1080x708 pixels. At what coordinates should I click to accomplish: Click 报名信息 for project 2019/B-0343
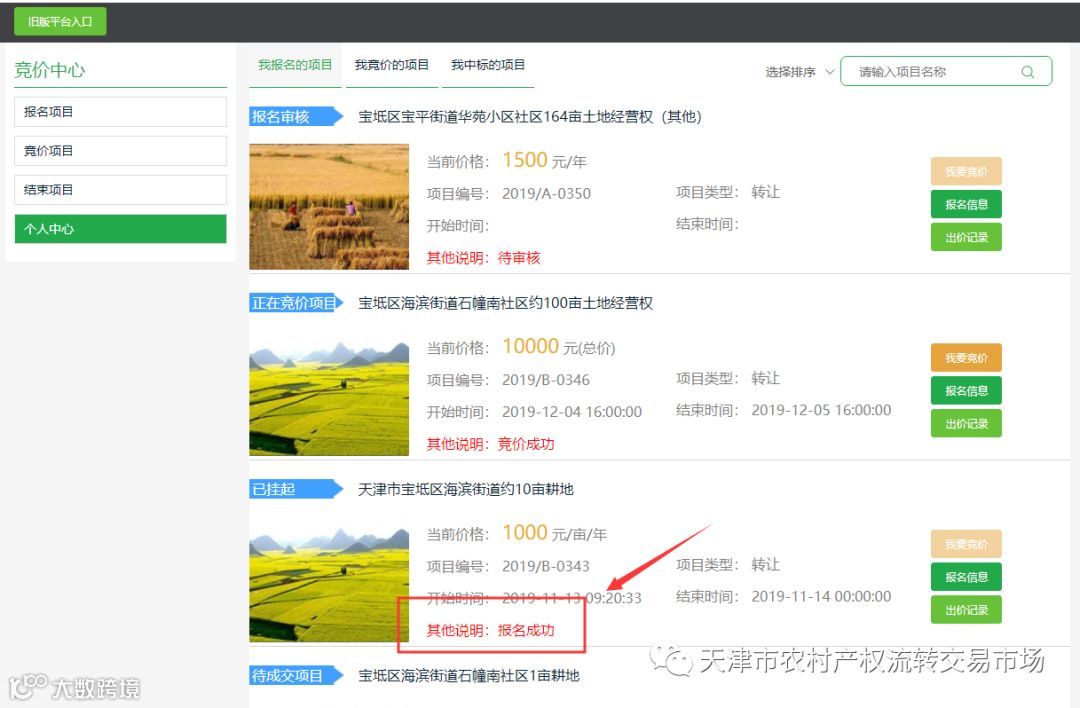click(966, 577)
